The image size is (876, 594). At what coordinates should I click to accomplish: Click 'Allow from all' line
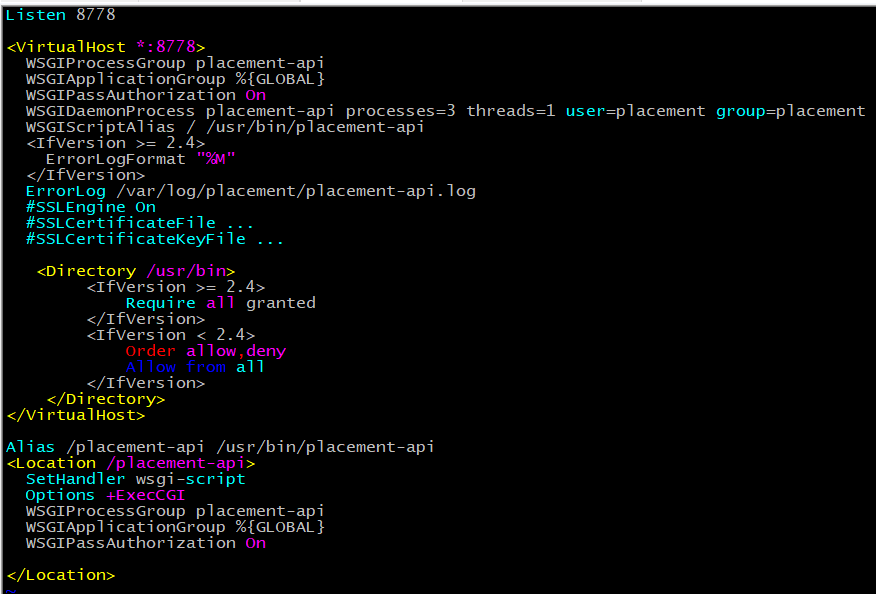tap(195, 367)
